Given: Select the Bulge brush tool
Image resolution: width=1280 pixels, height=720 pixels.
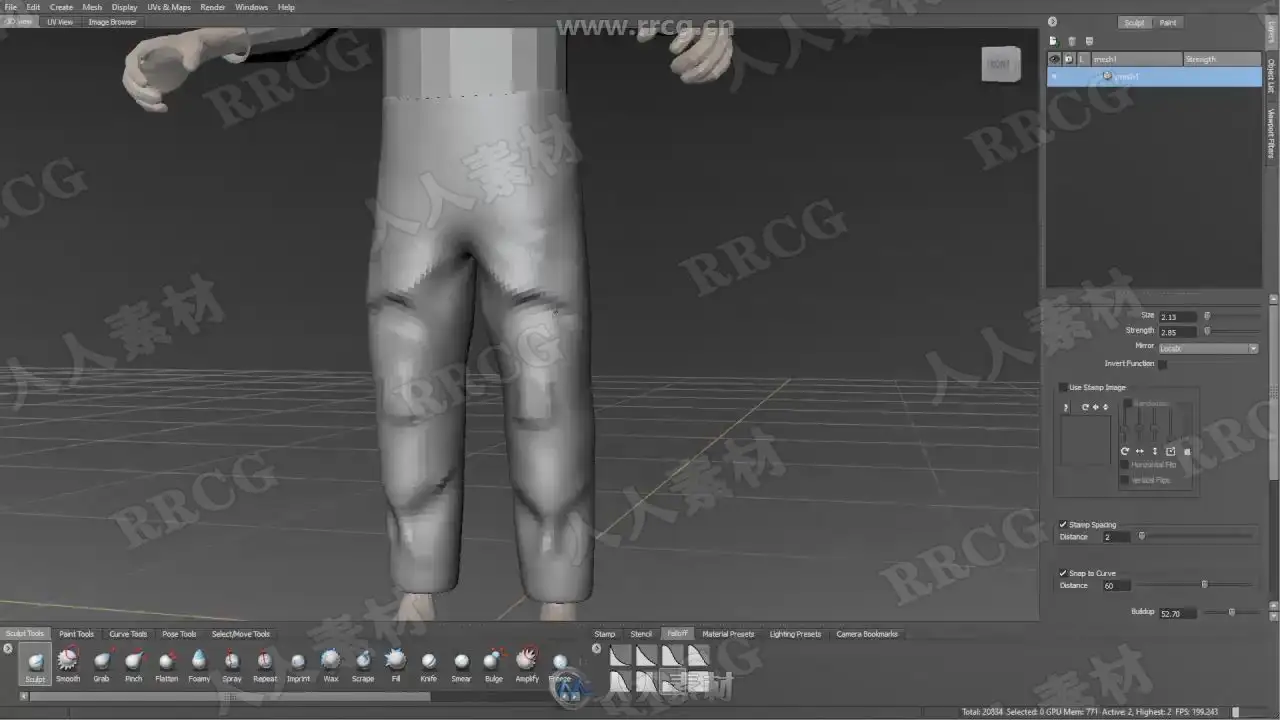Looking at the screenshot, I should pyautogui.click(x=494, y=664).
